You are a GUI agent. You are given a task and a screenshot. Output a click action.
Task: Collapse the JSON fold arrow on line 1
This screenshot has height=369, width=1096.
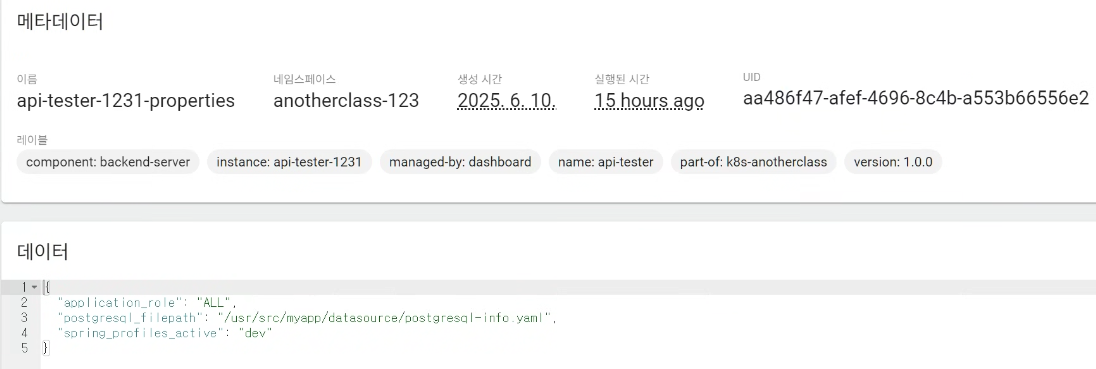pos(34,287)
